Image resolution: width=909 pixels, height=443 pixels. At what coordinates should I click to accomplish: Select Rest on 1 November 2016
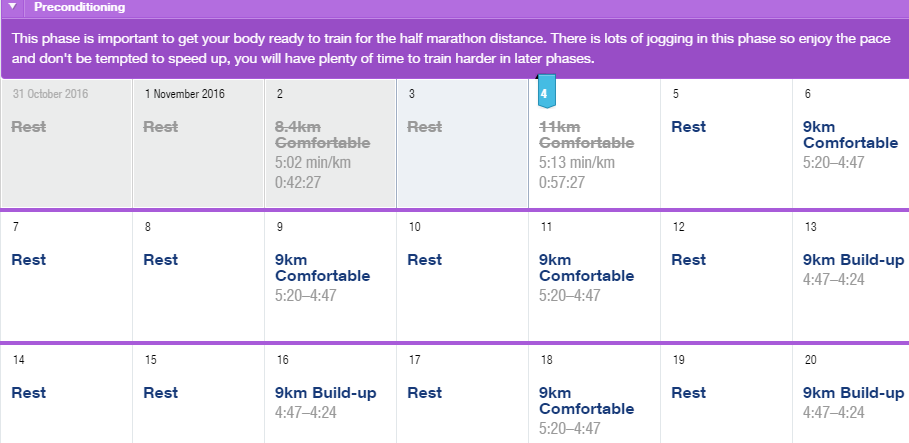(x=161, y=127)
